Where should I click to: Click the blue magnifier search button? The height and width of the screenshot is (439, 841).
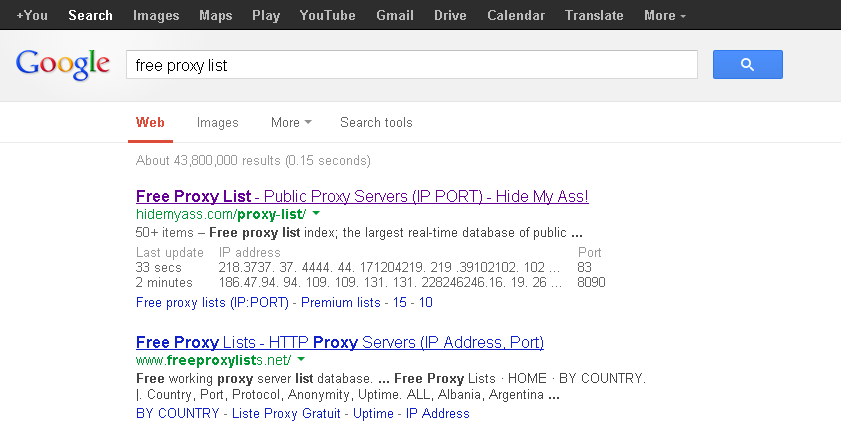[x=747, y=64]
